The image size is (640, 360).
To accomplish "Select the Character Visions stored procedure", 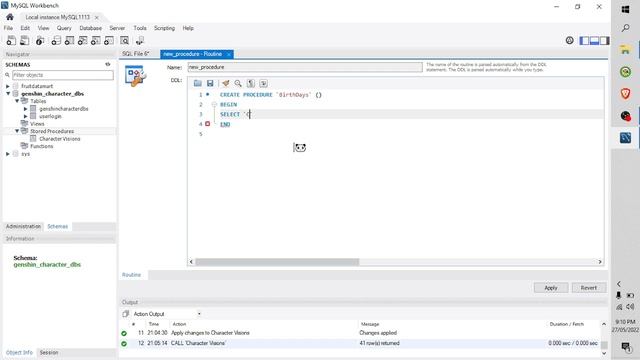I will coord(60,139).
